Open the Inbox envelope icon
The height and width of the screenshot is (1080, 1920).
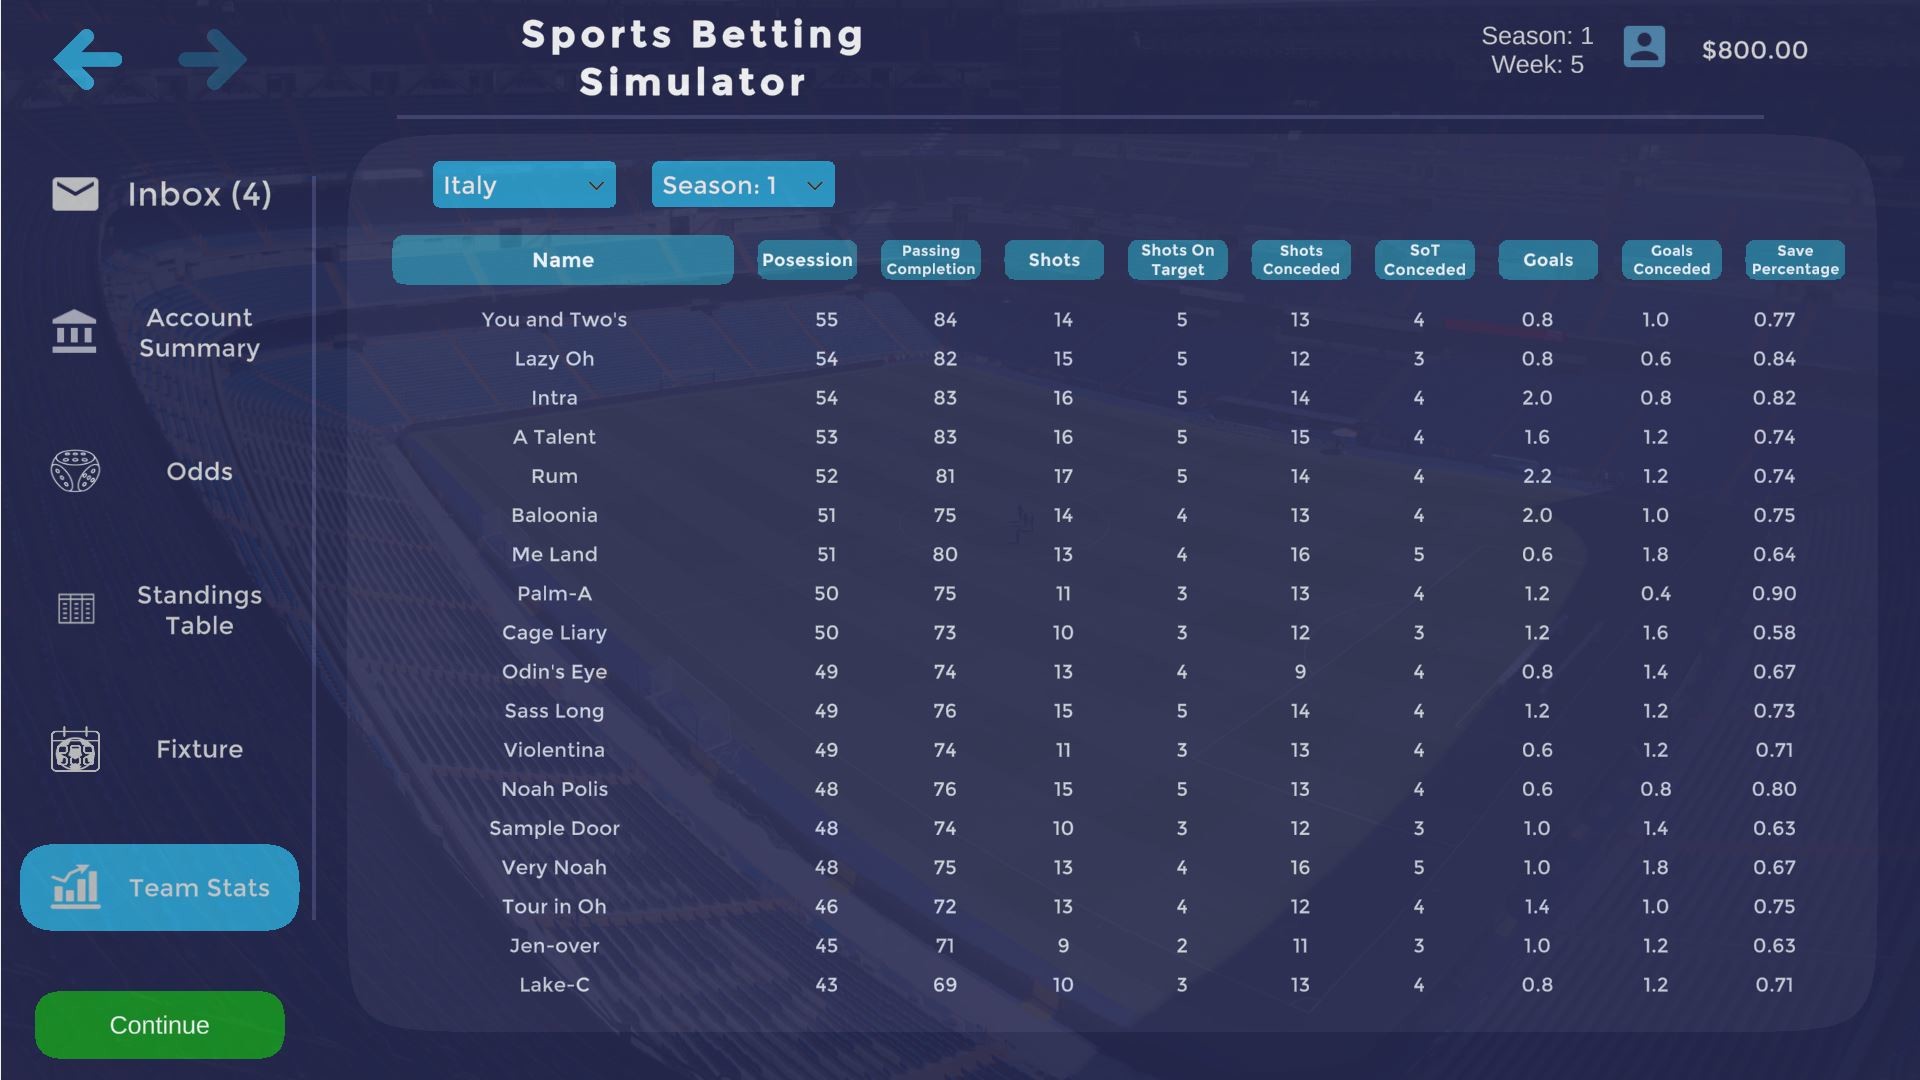click(75, 193)
